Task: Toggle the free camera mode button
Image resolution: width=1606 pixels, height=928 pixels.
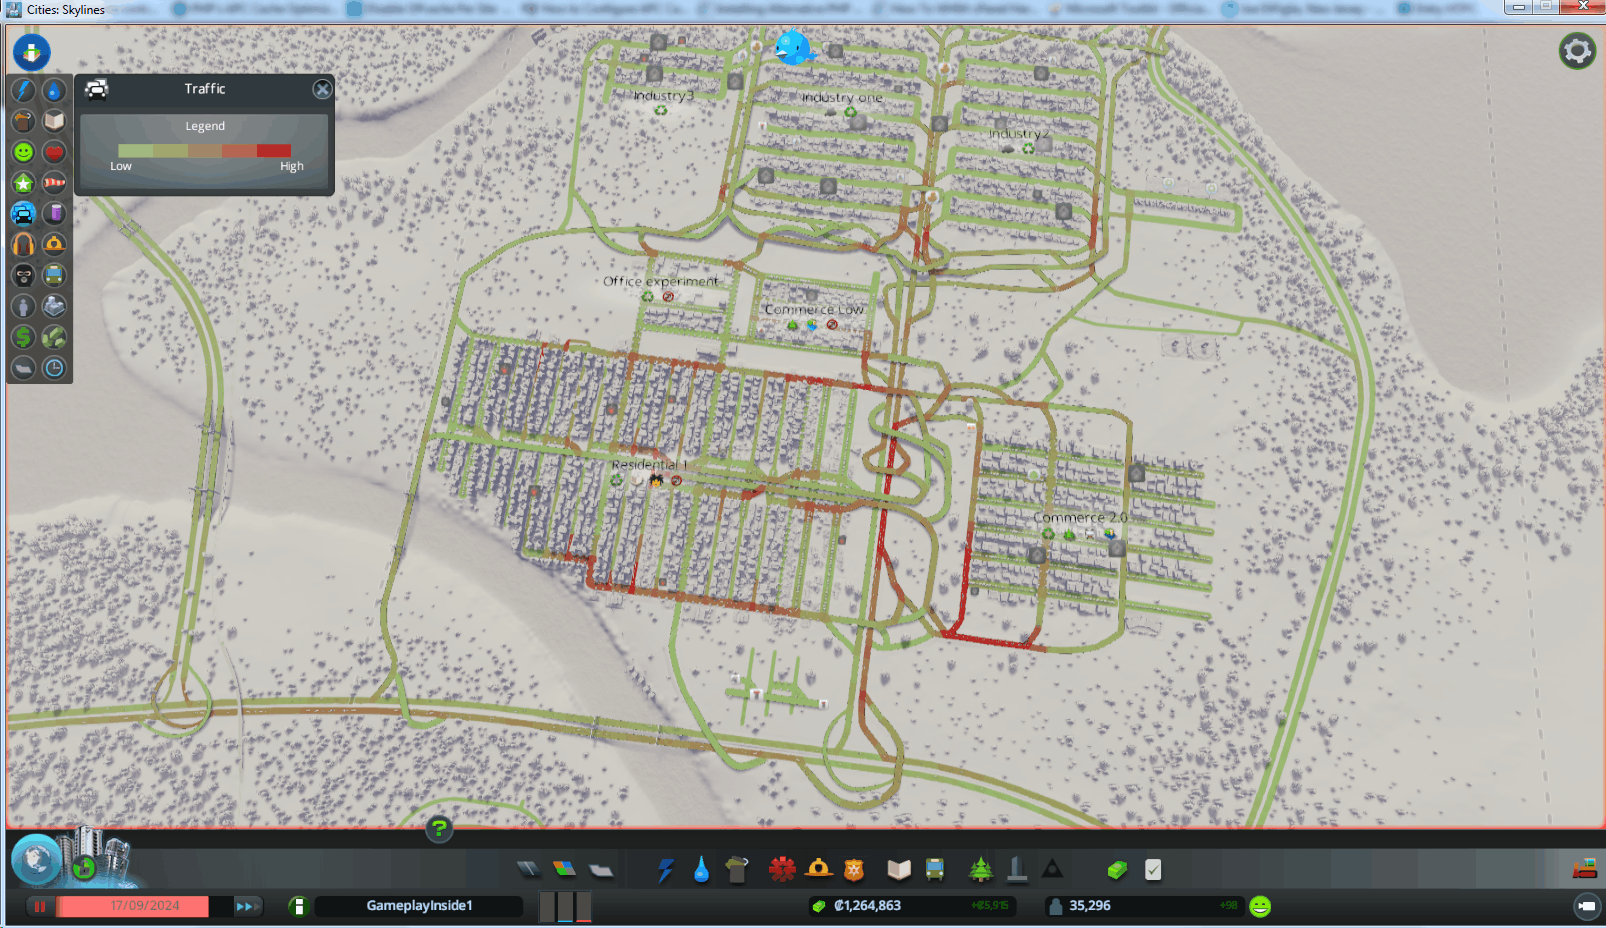Action: [x=1586, y=907]
